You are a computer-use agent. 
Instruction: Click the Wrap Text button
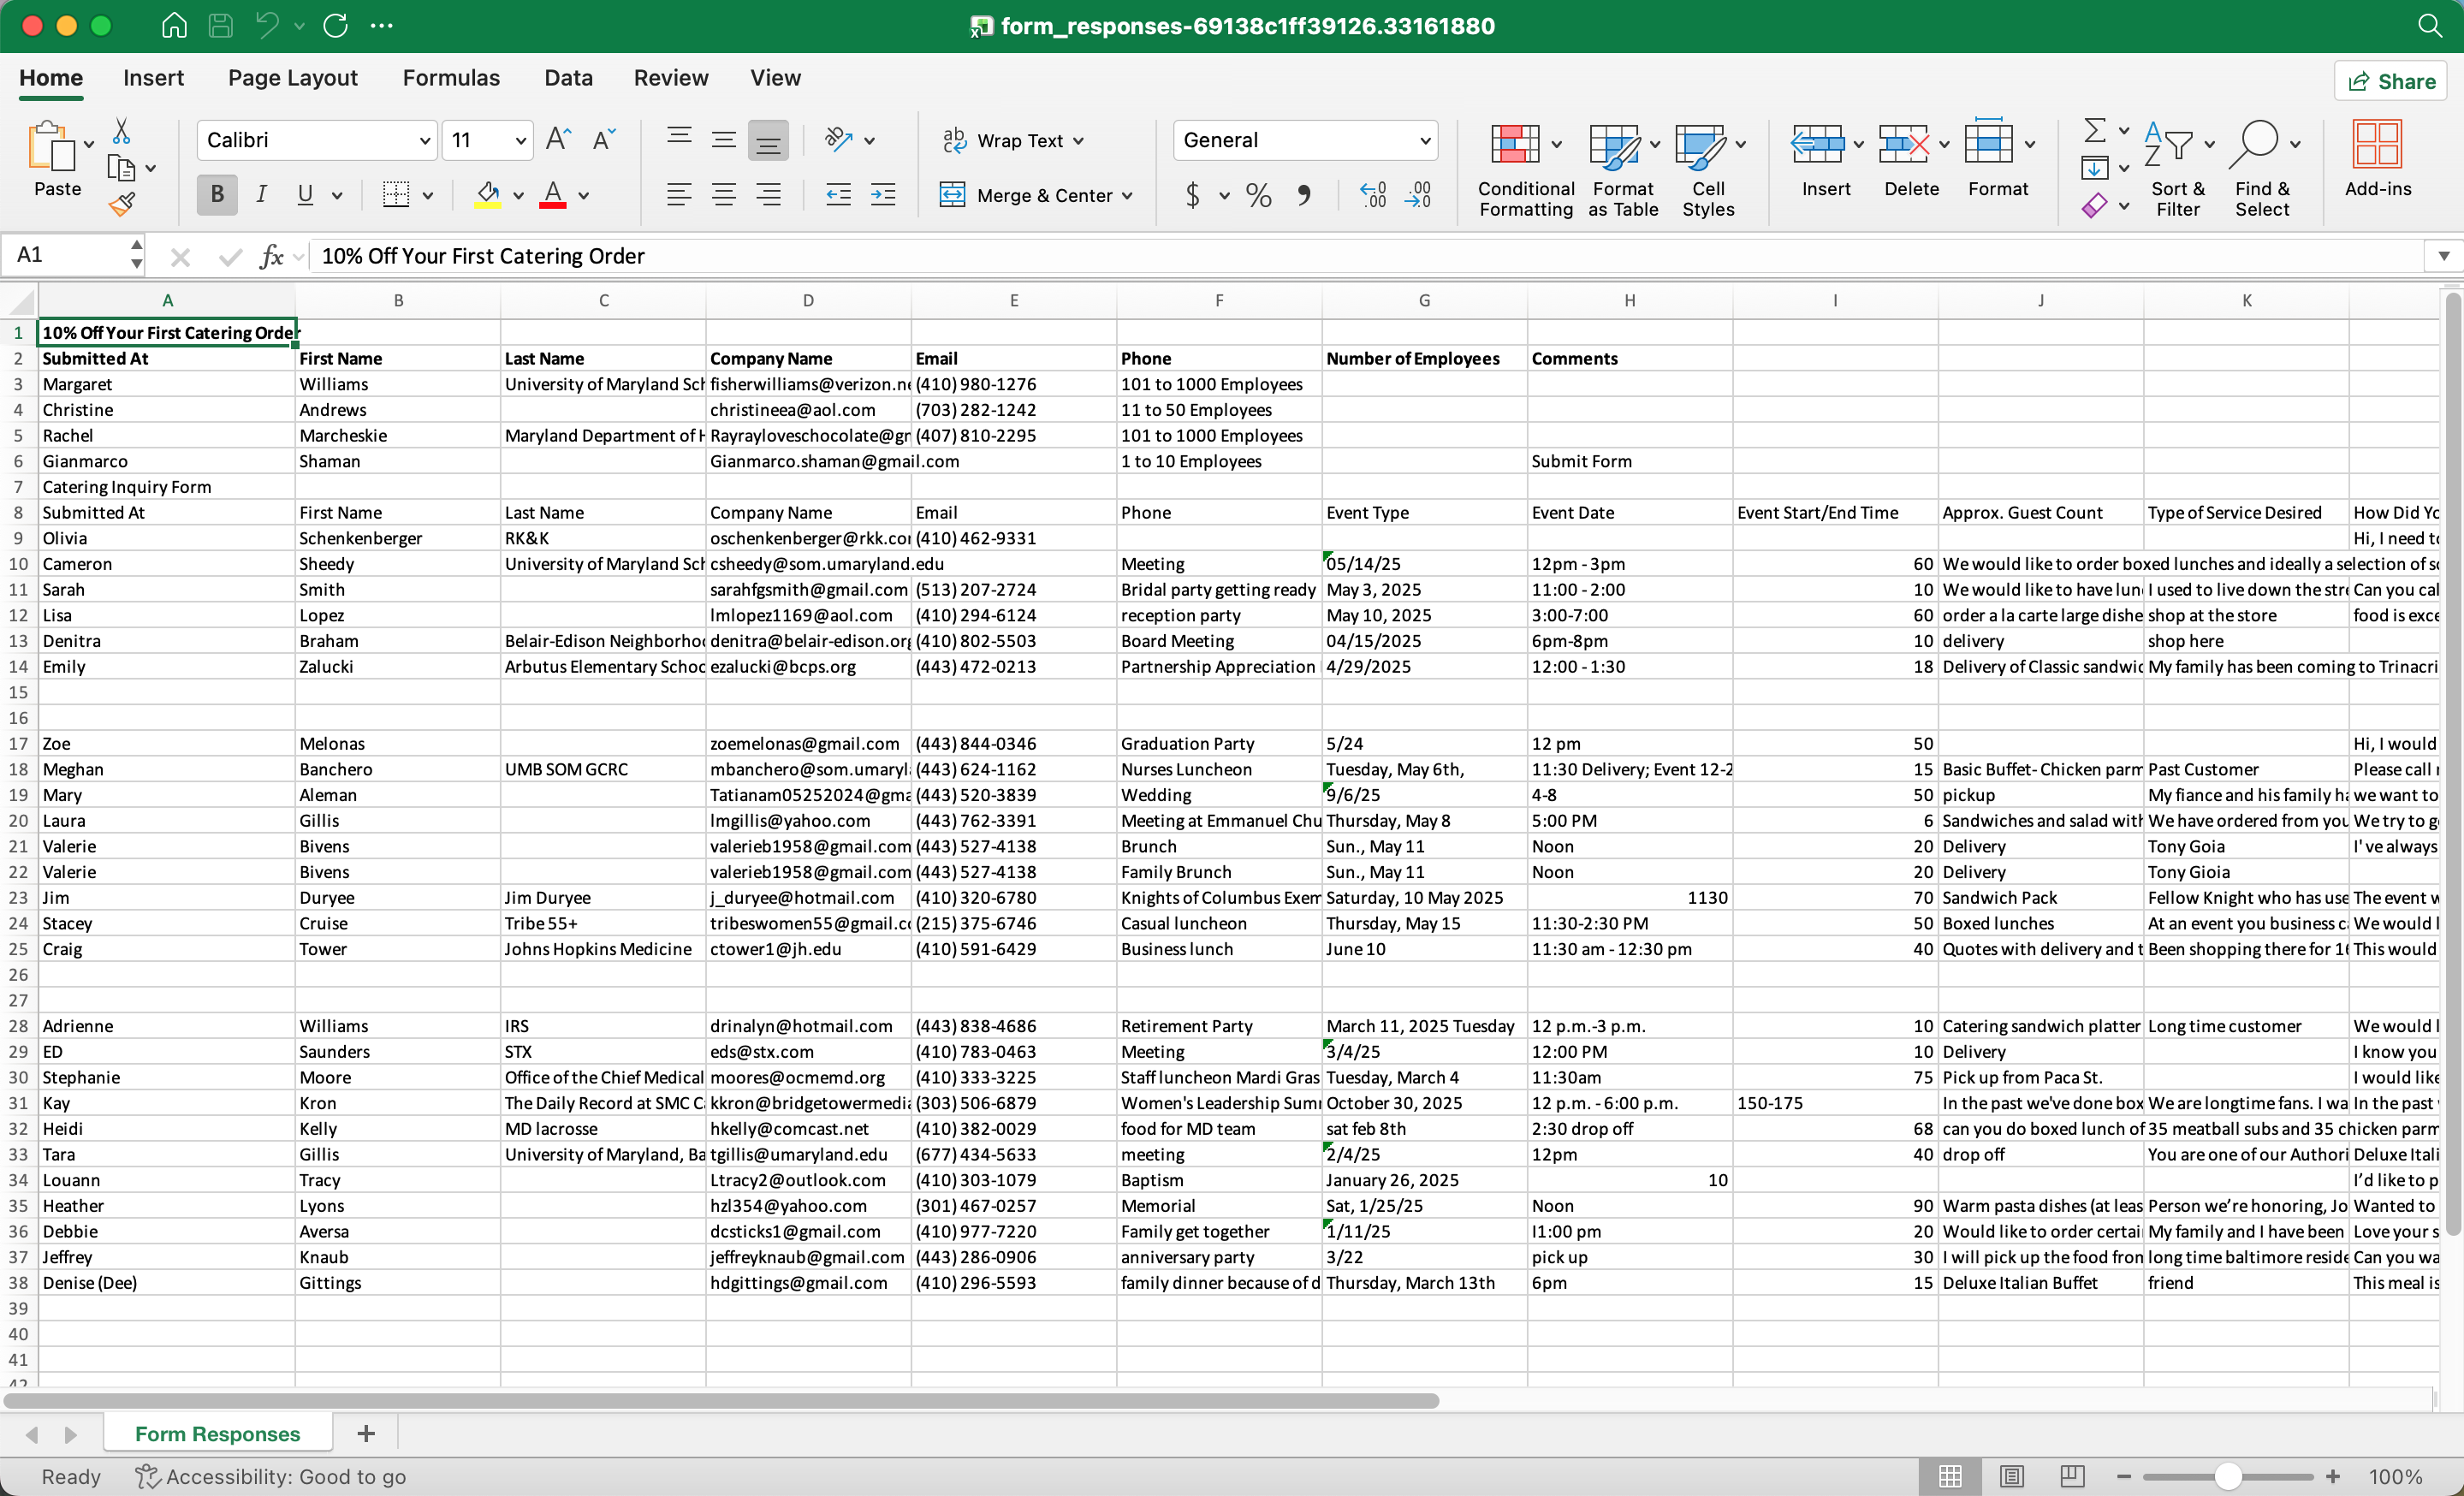click(x=1012, y=141)
